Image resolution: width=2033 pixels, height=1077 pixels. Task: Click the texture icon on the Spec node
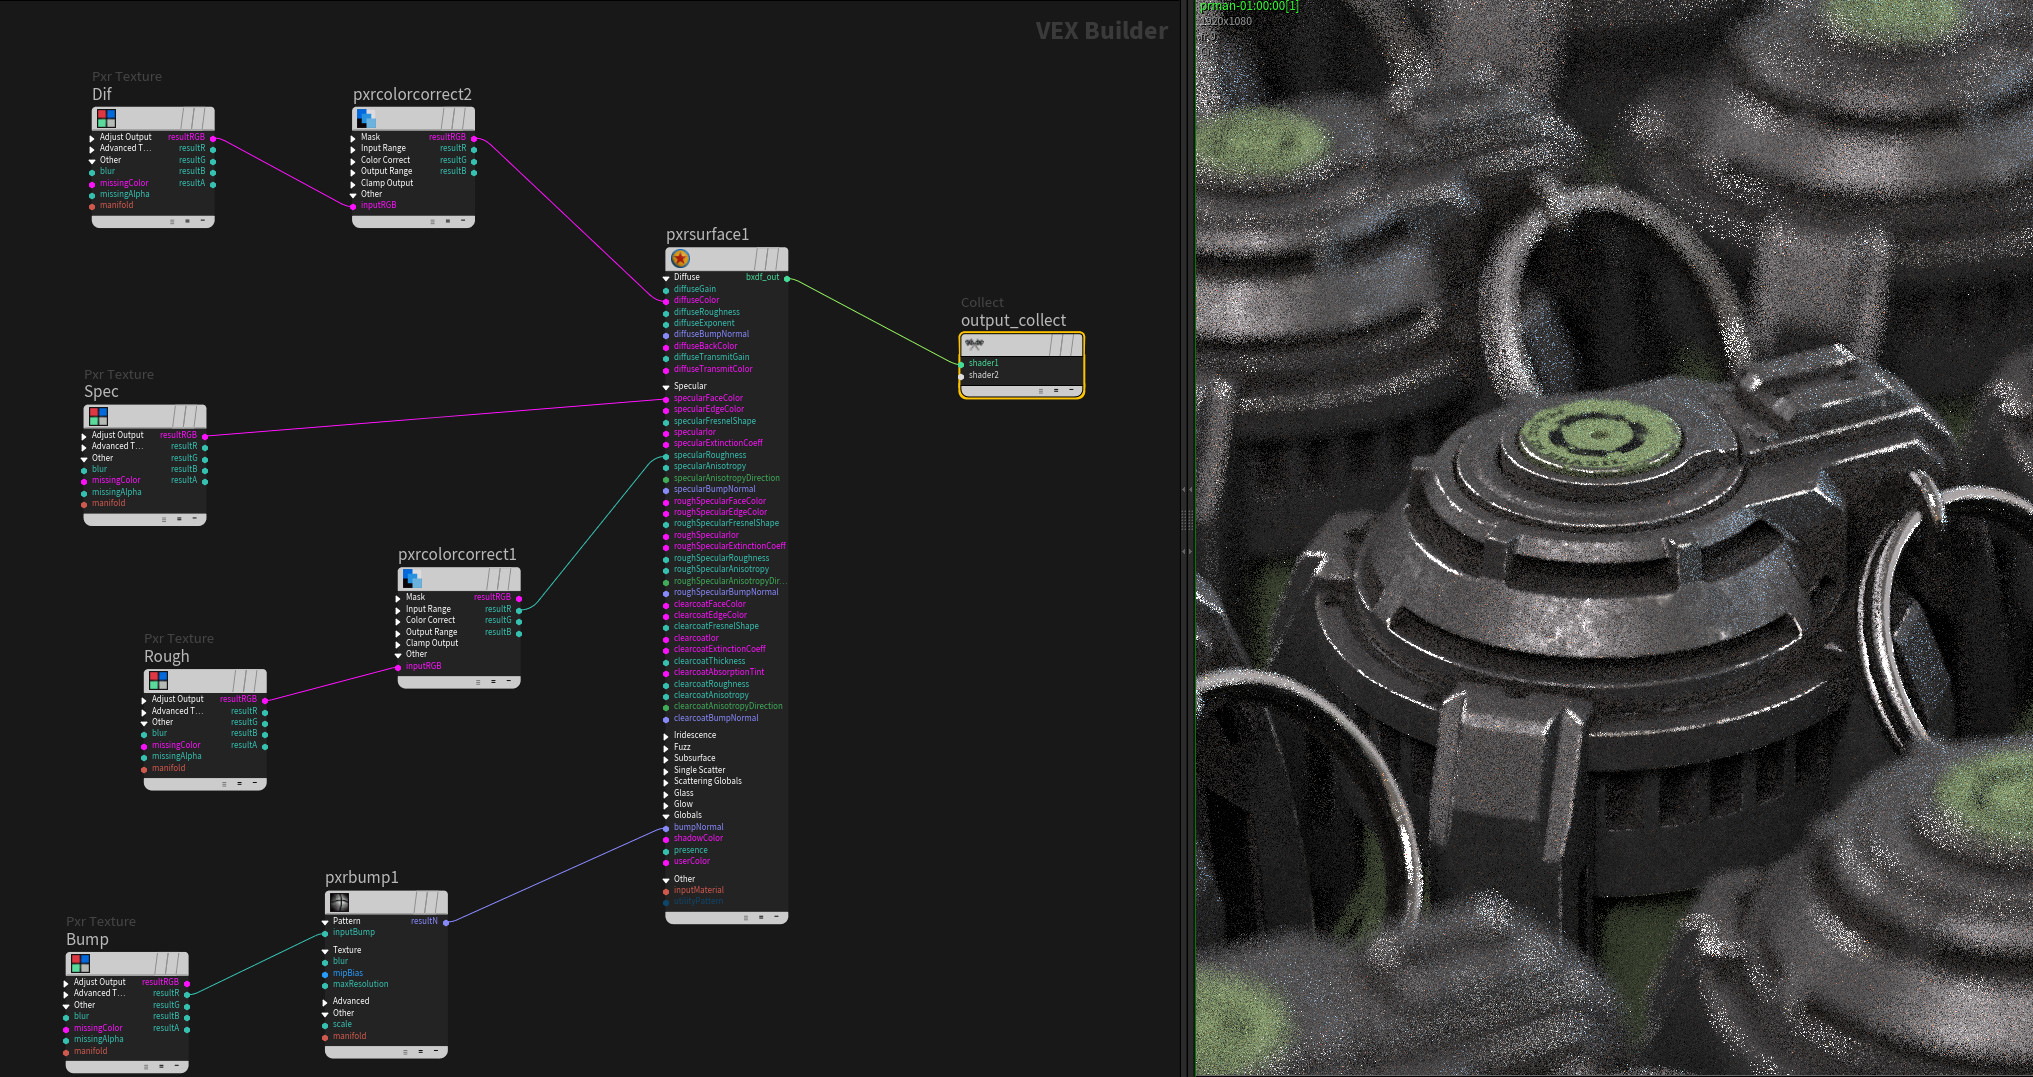click(99, 416)
